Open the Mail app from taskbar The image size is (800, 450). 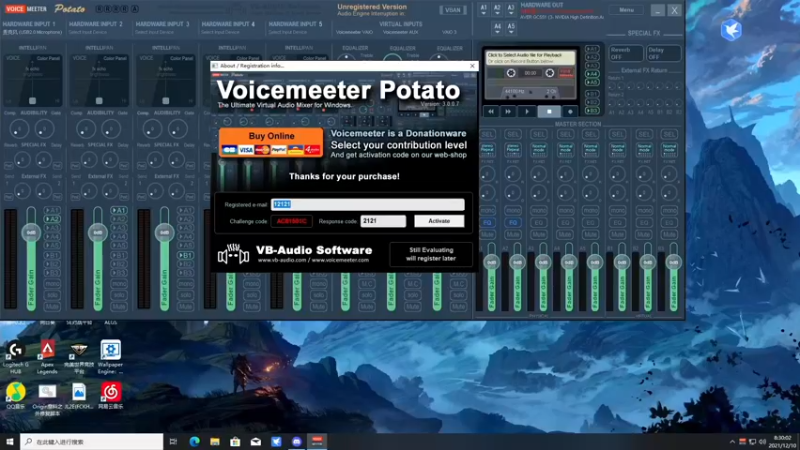(256, 441)
